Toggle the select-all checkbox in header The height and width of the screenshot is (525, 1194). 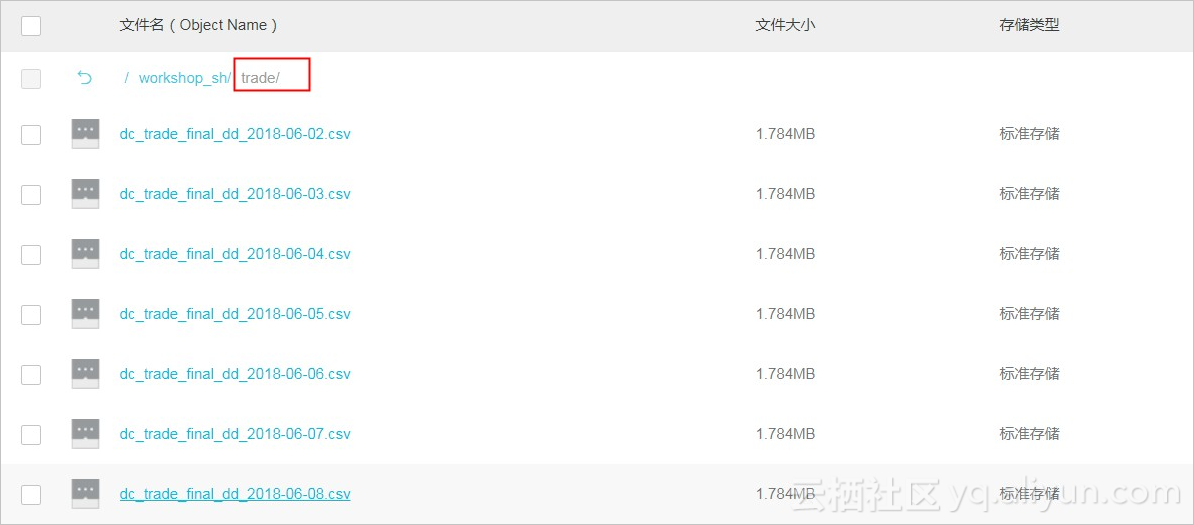30,26
